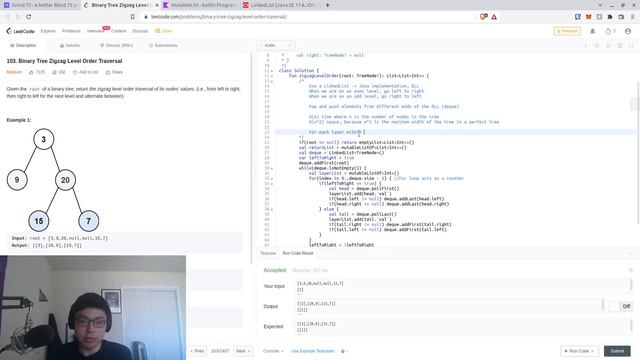The width and height of the screenshot is (640, 360).
Task: Collapse code fold at class Solution line
Action: [x=272, y=71]
